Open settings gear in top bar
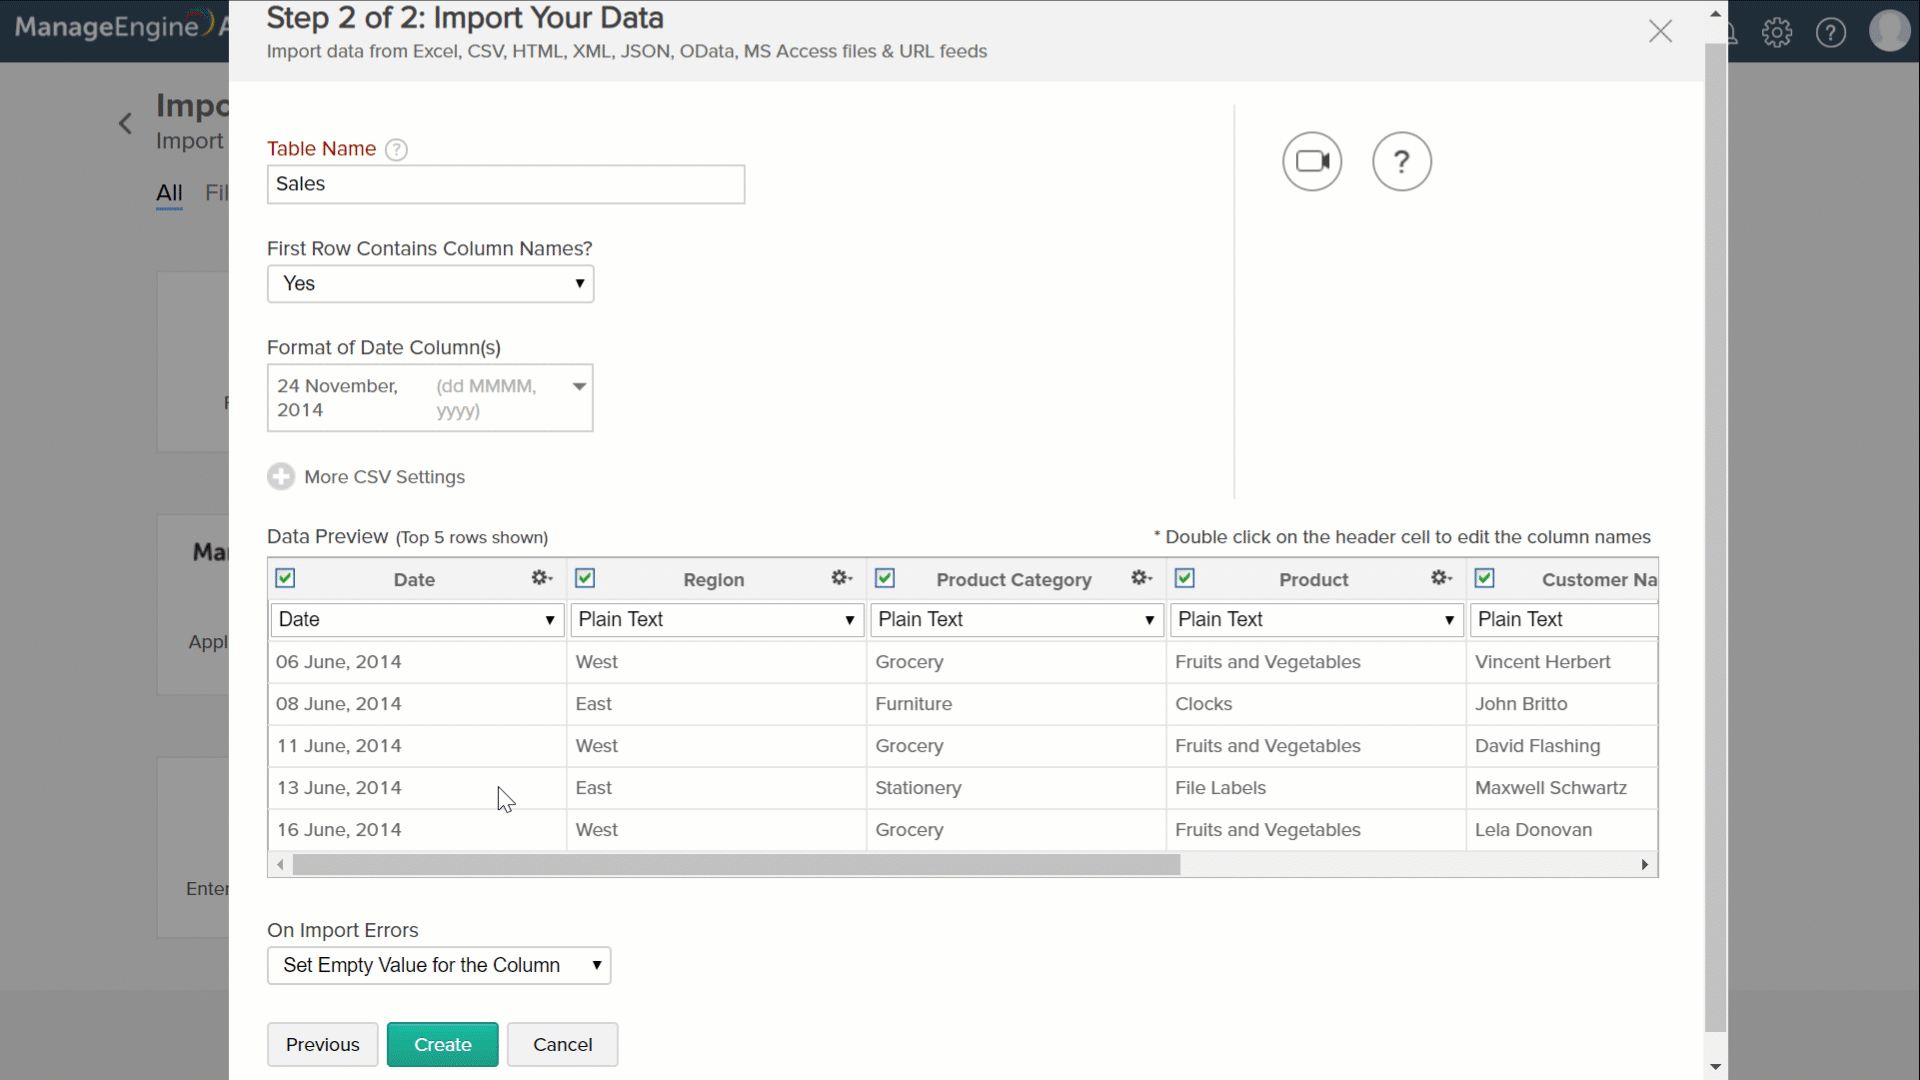1920x1080 pixels. click(1777, 32)
